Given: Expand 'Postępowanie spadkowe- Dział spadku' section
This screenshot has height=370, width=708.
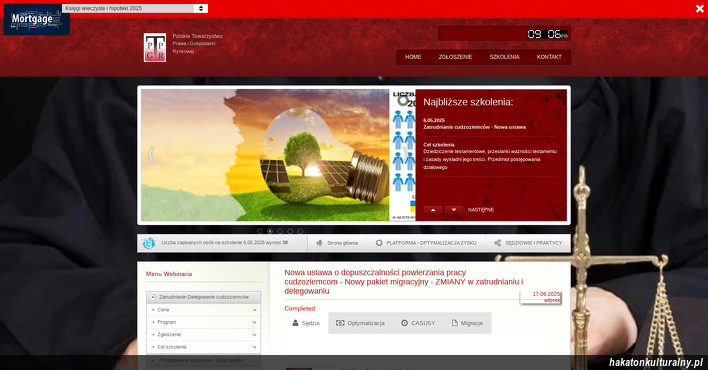Looking at the screenshot, I should (x=204, y=361).
